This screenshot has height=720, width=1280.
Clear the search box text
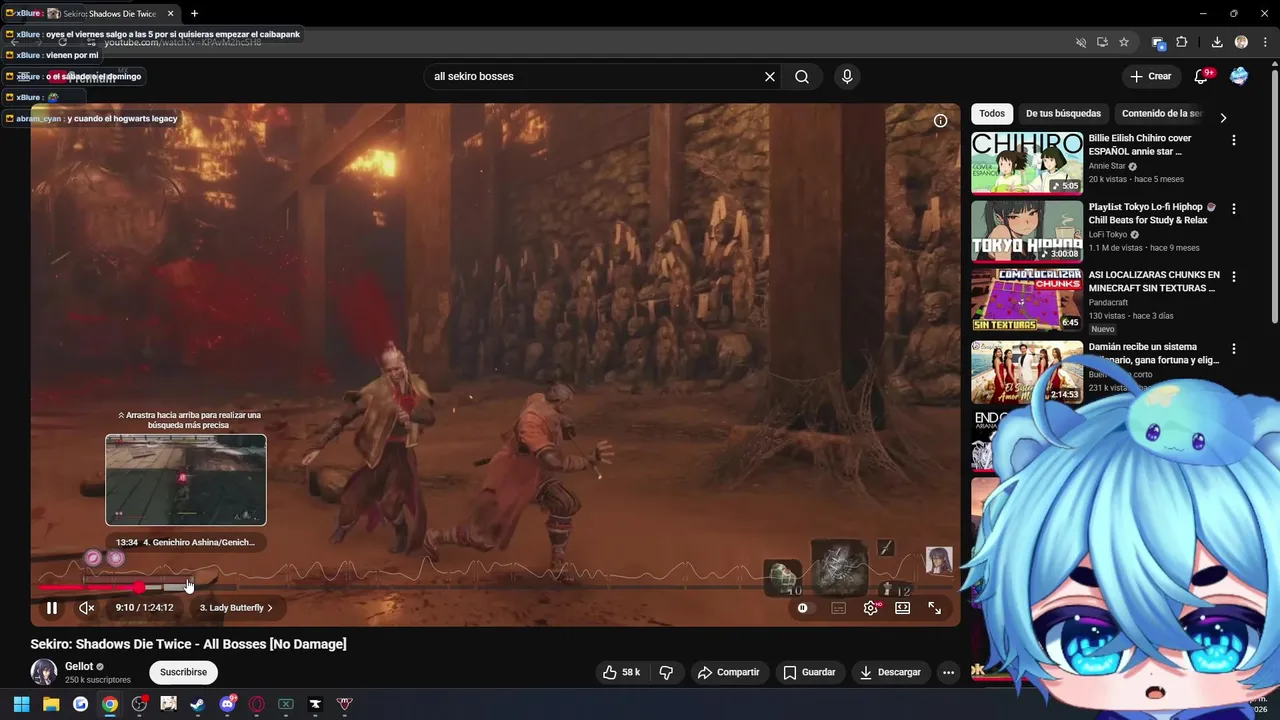coord(770,76)
